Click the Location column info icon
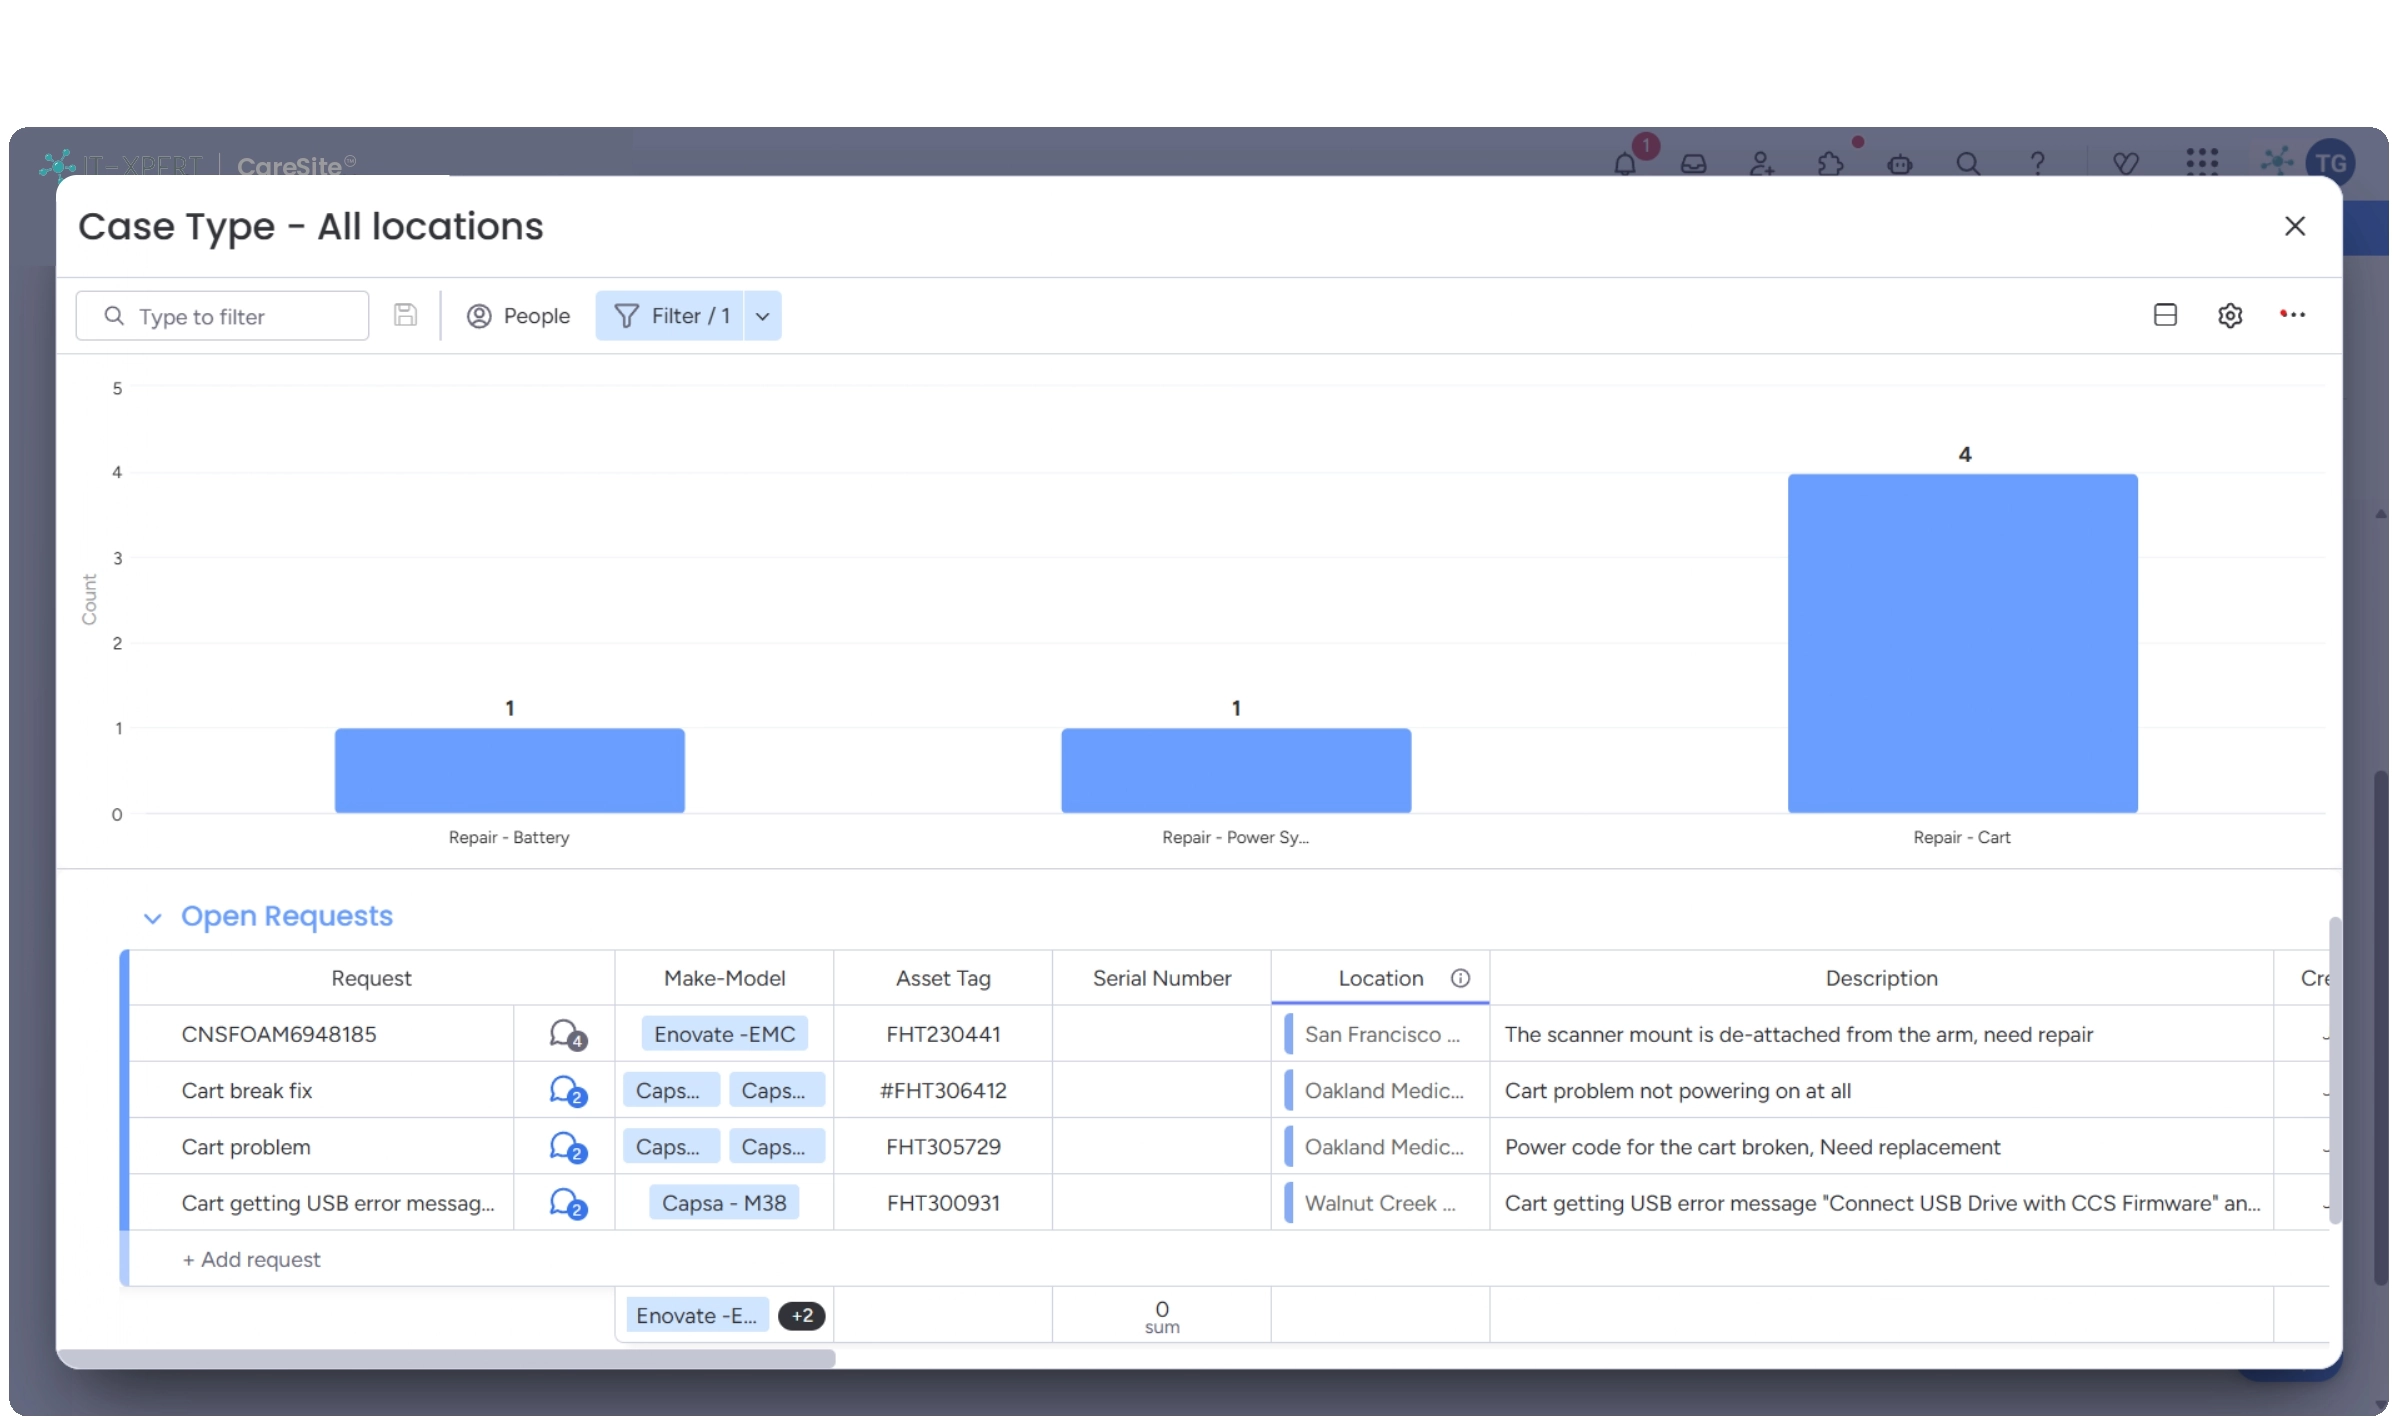The height and width of the screenshot is (1425, 2400). [1460, 979]
